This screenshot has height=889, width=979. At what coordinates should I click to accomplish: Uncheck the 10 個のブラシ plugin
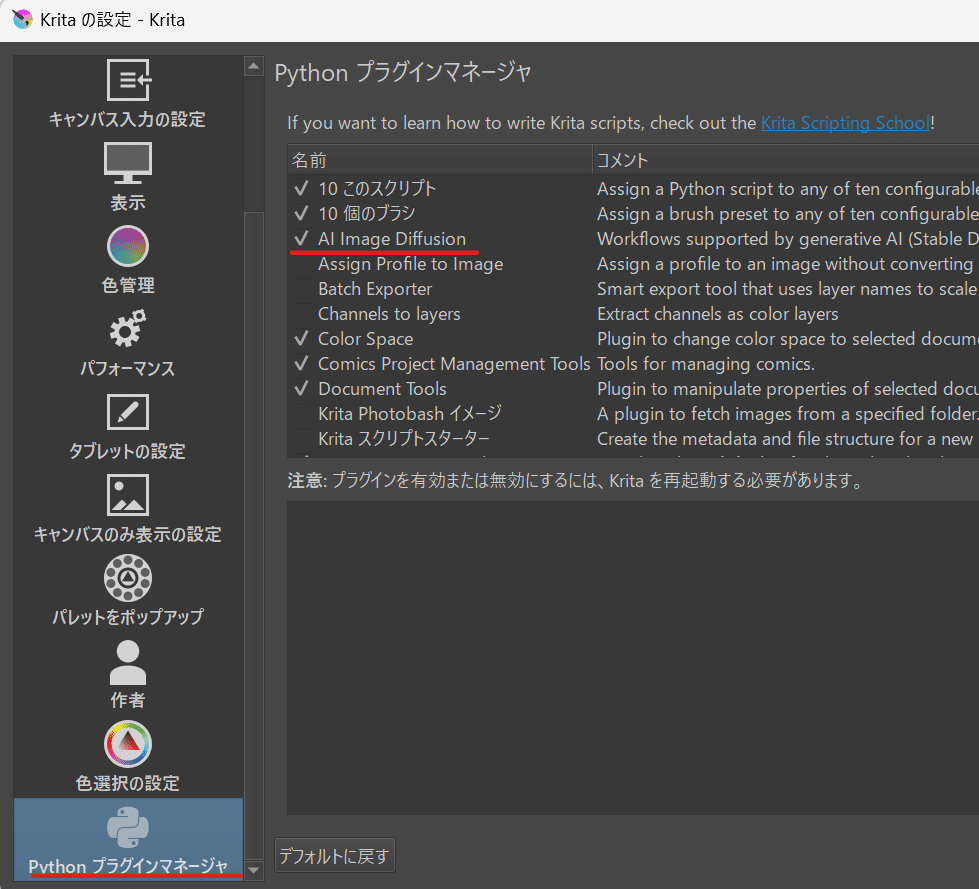coord(302,213)
